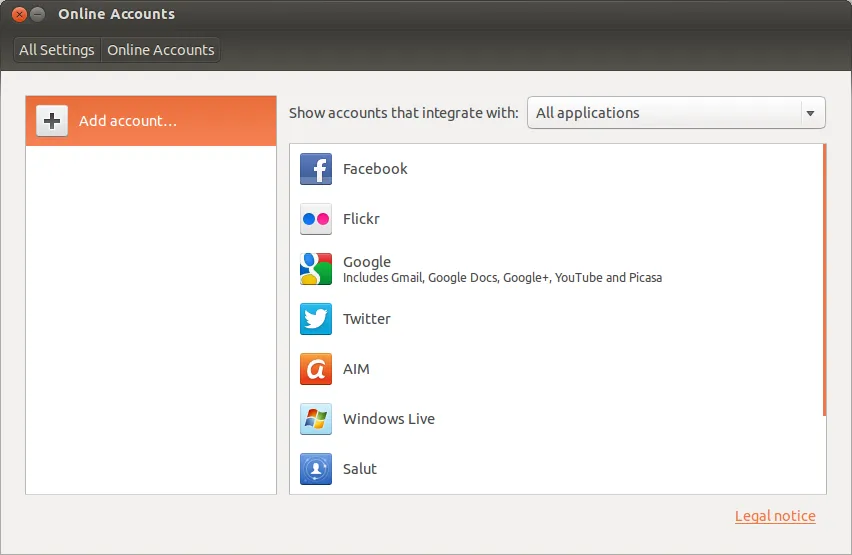Click the Facebook logo icon

(316, 169)
